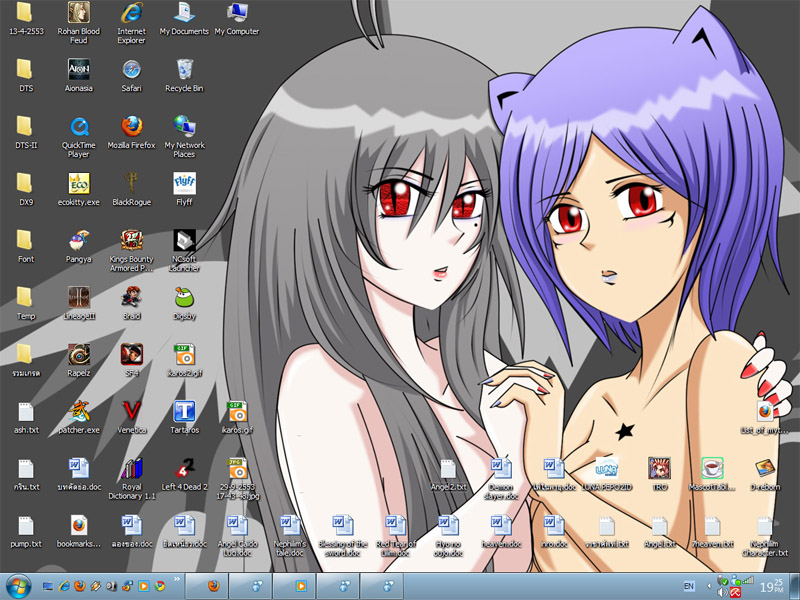This screenshot has width=800, height=600.
Task: Open the Mozilla Firefox desktop shortcut
Action: click(x=131, y=132)
